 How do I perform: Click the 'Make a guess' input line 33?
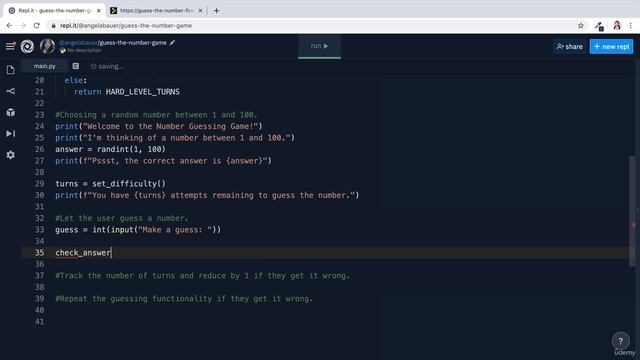[138, 230]
